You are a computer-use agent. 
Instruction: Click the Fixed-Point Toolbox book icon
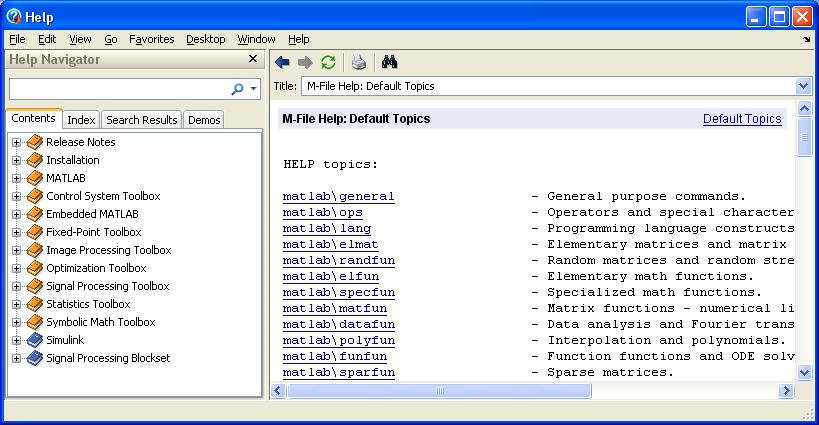click(34, 232)
